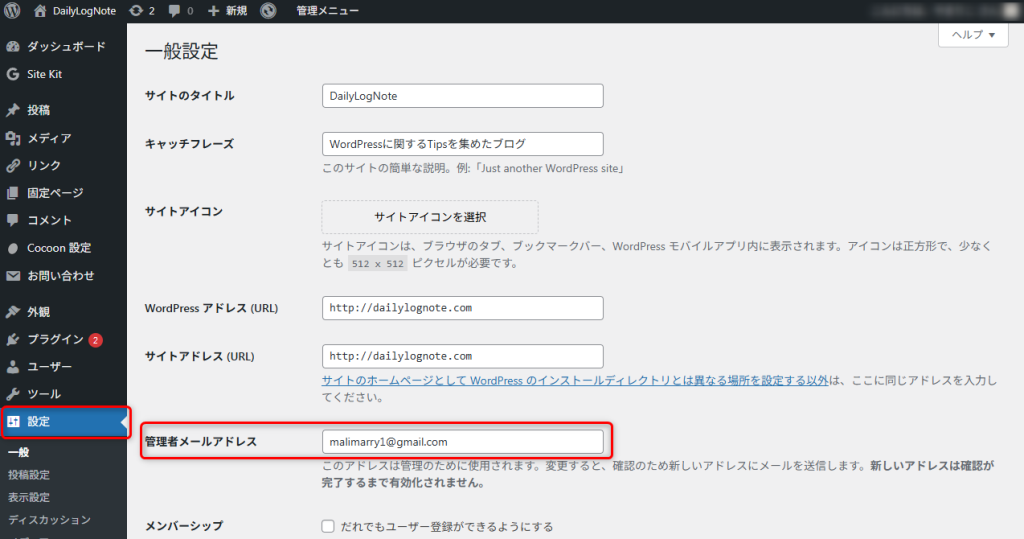Click the サイトのタイトル text field
The width and height of the screenshot is (1024, 539).
[463, 96]
